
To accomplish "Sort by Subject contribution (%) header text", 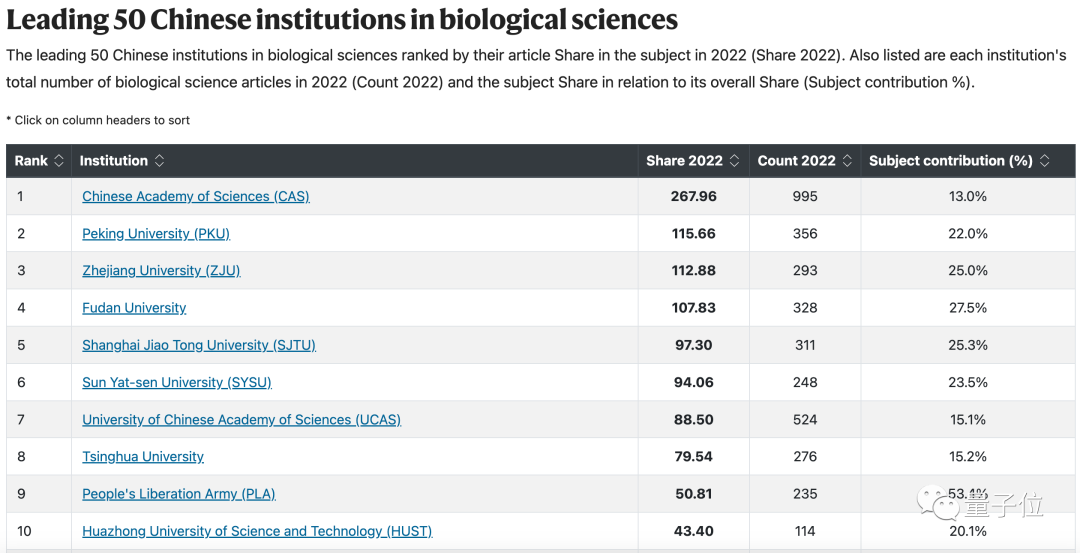I will tap(950, 161).
